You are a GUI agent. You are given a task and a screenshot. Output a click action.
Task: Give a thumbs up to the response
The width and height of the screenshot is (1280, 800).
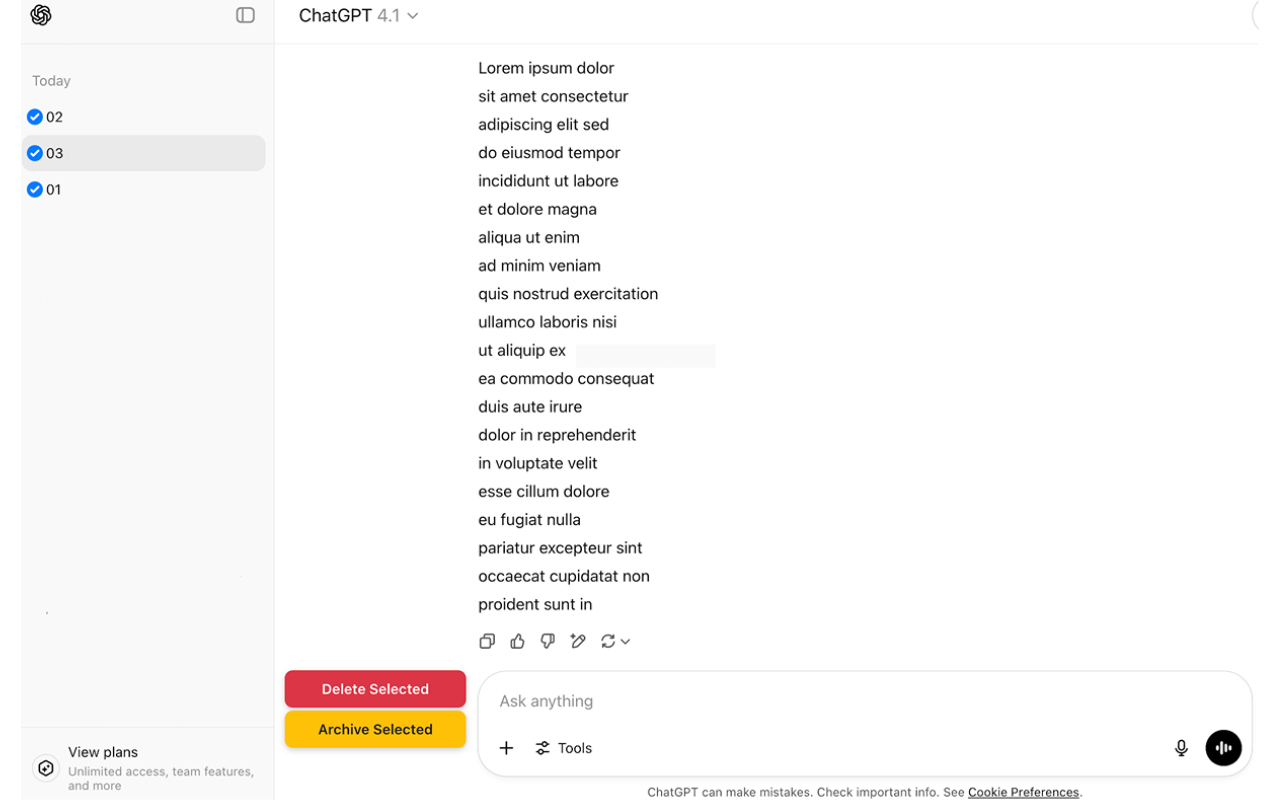click(x=517, y=641)
